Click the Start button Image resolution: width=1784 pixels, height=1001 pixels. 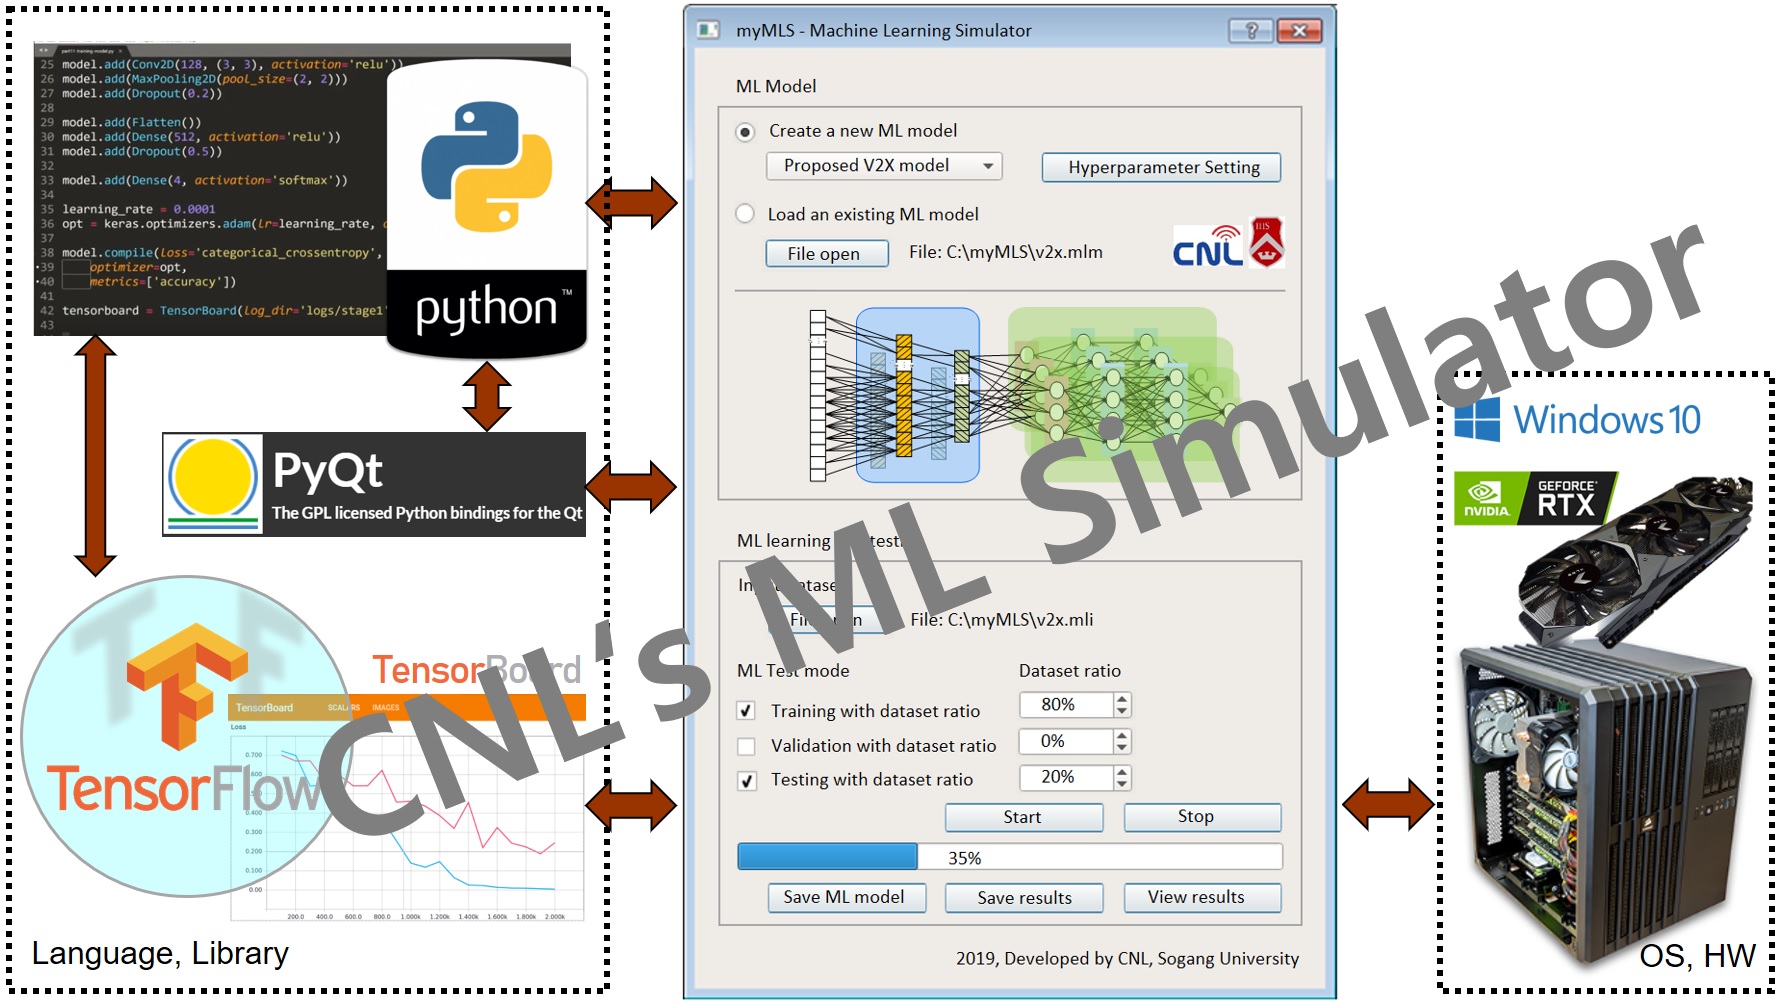coord(1024,817)
